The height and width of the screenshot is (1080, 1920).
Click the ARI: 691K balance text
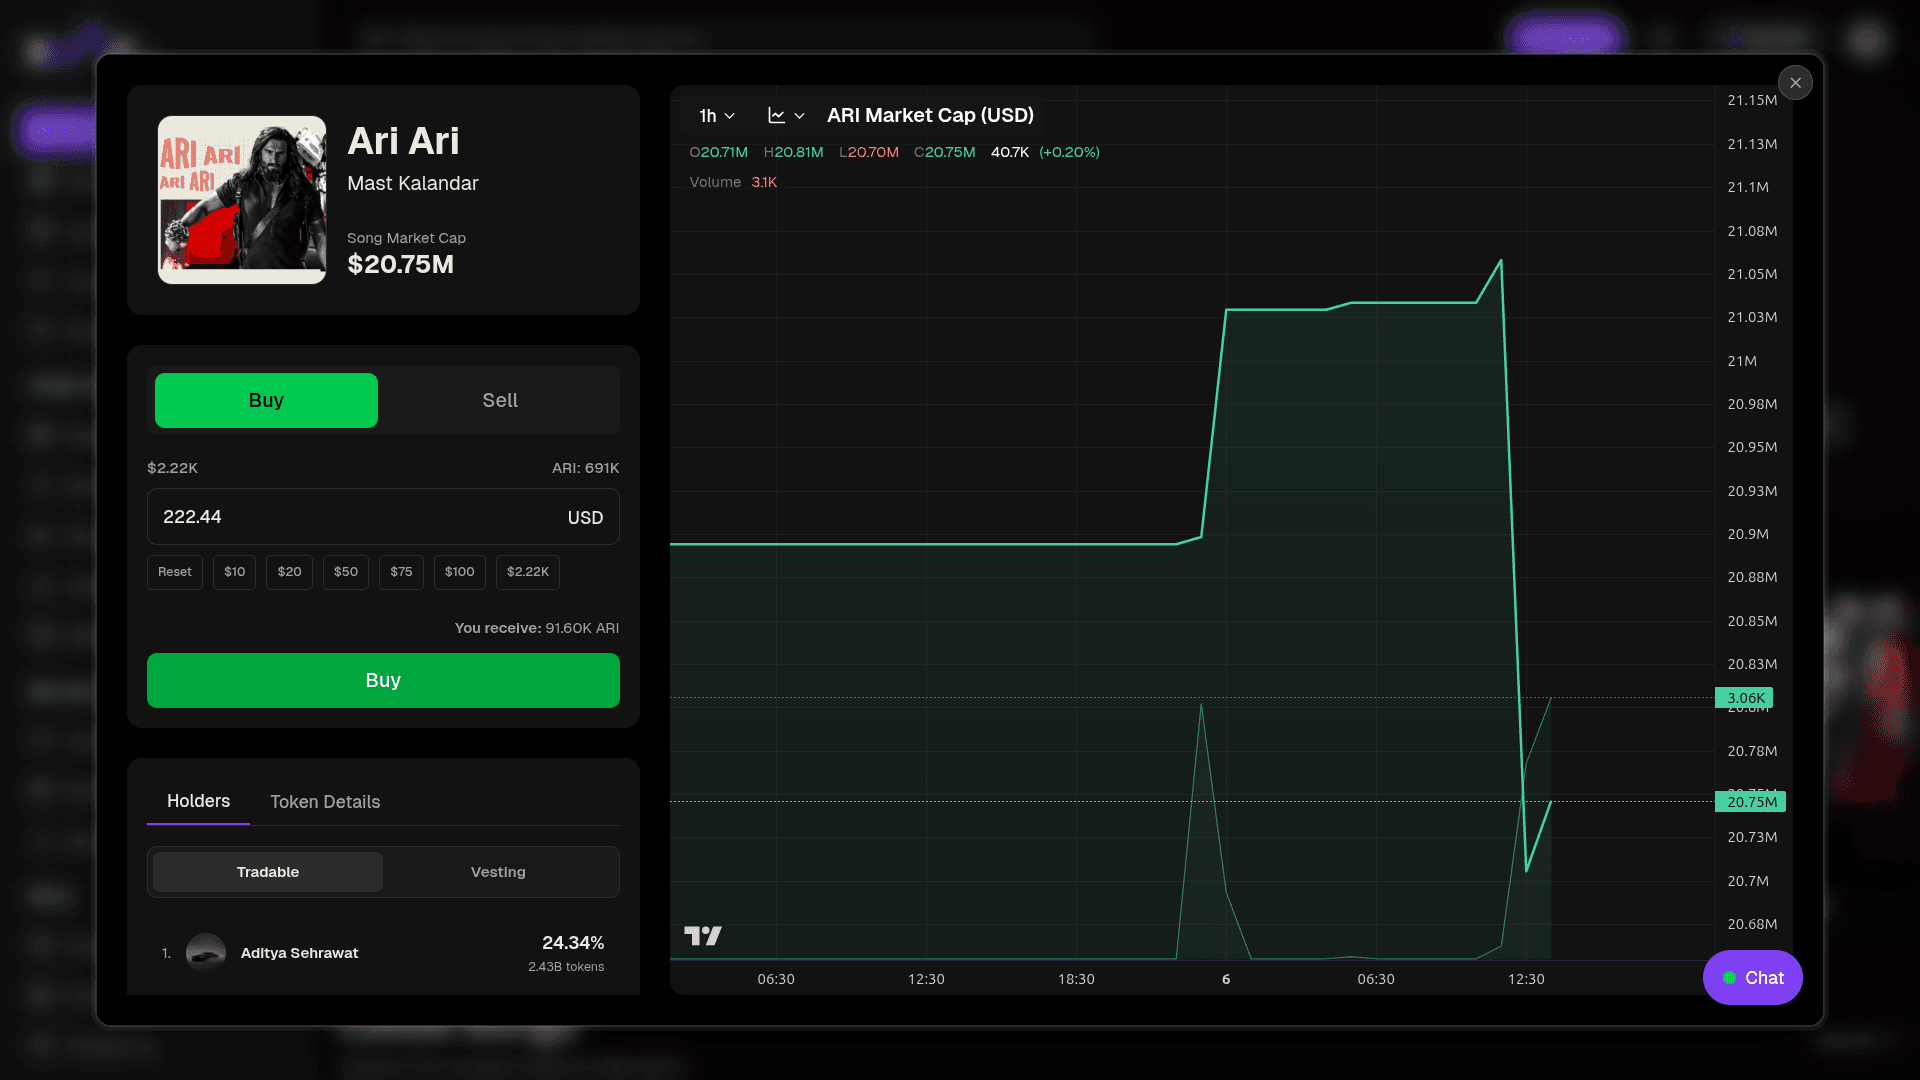click(586, 468)
